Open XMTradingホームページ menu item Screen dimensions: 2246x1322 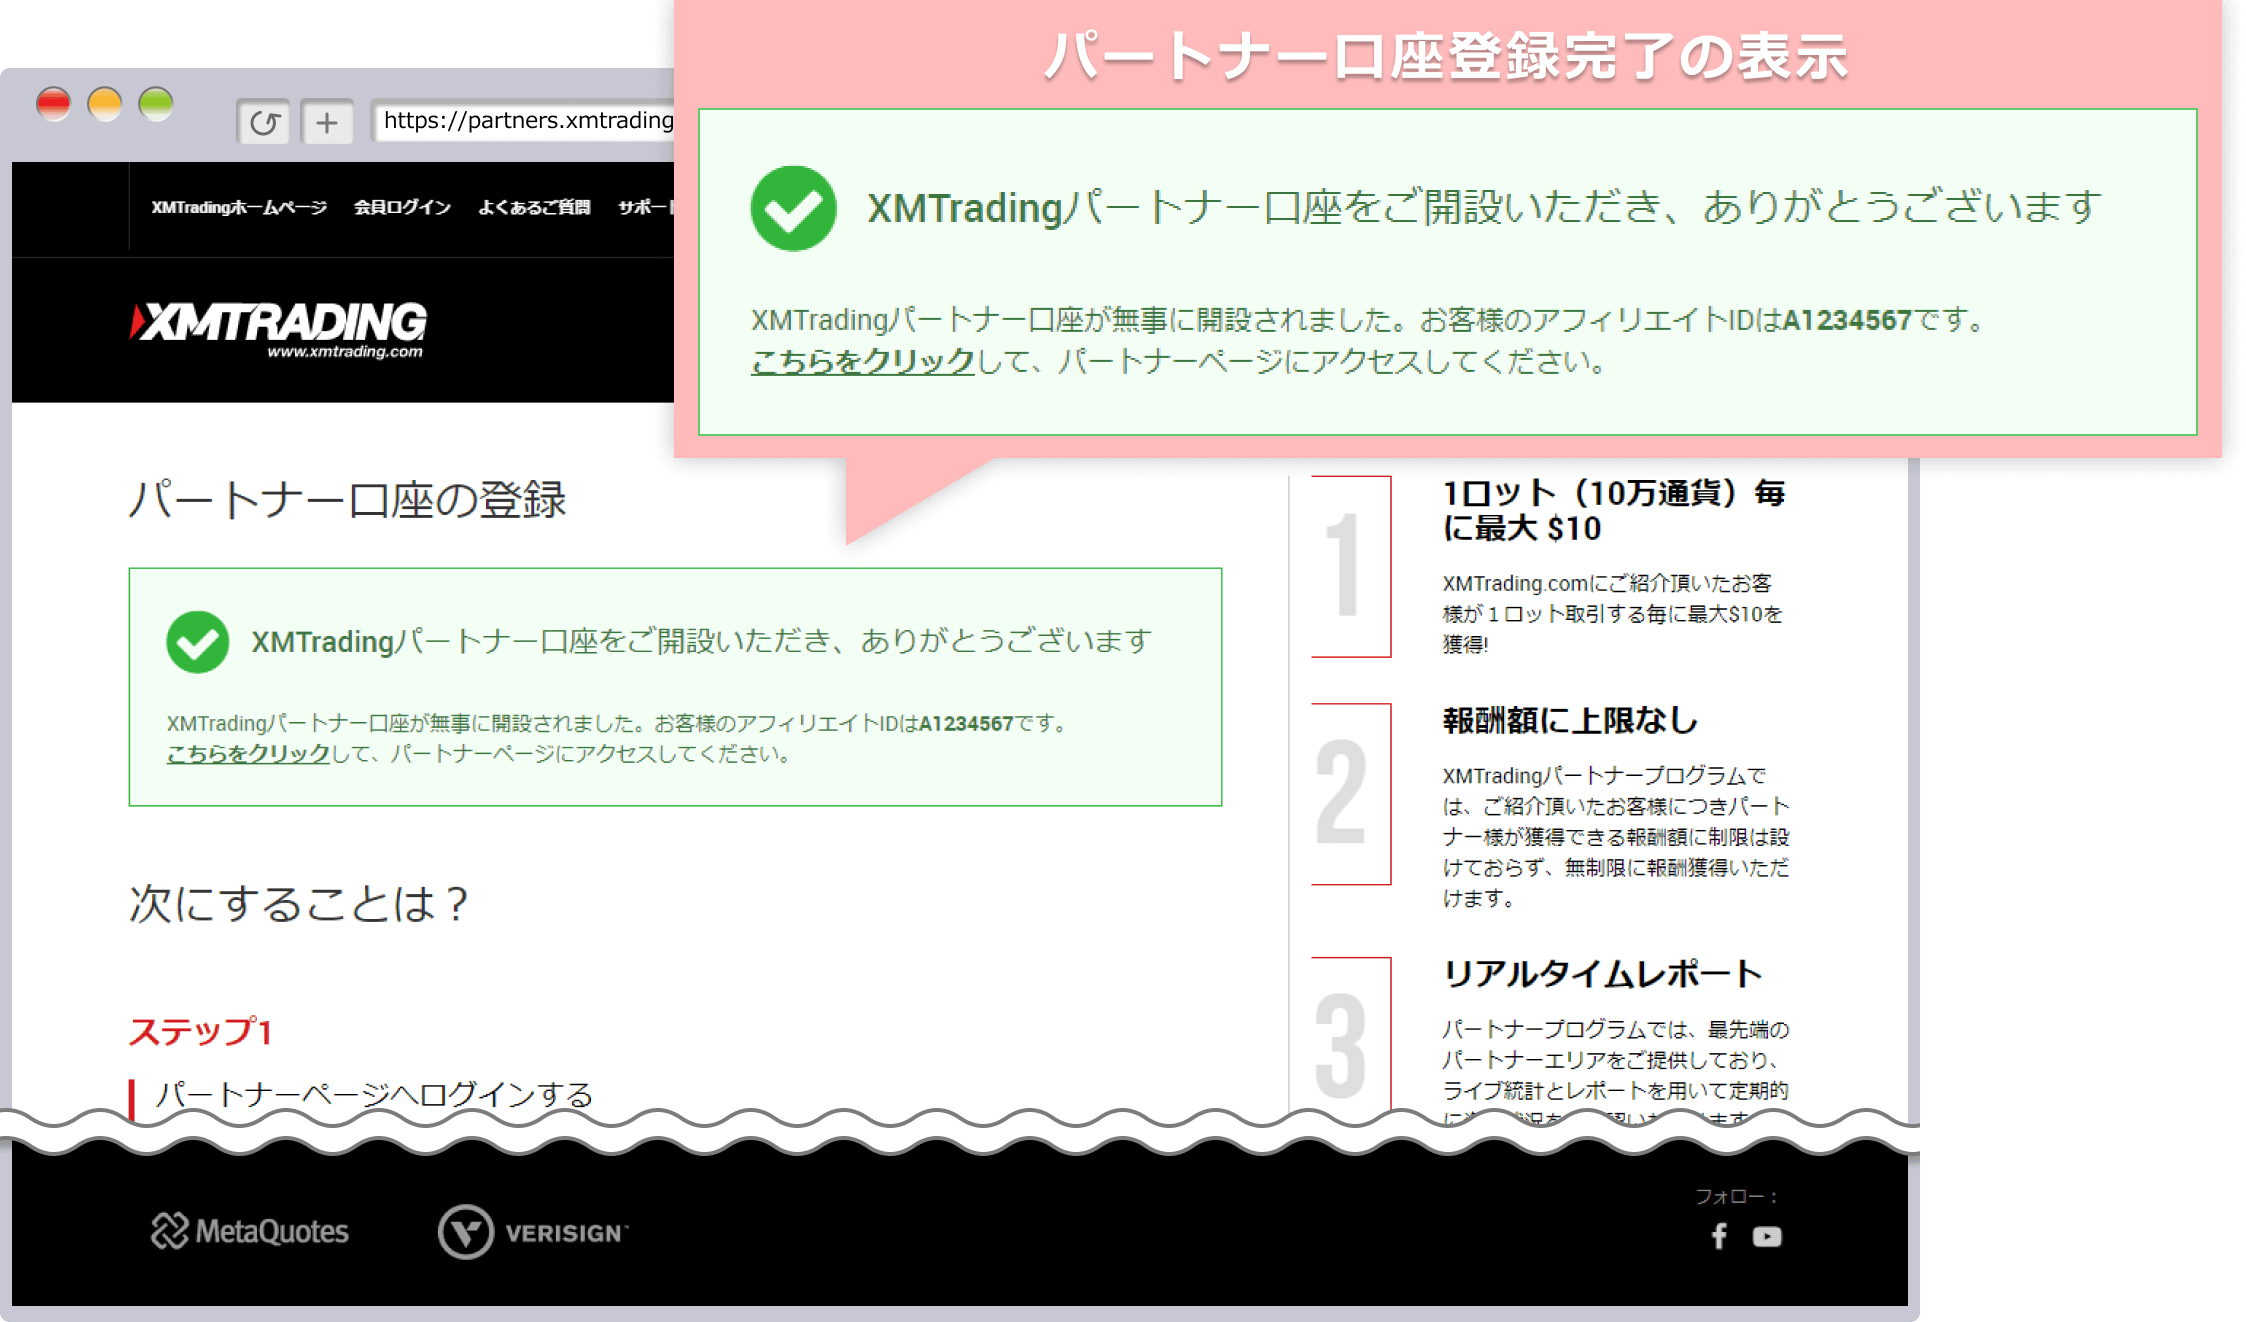(x=239, y=207)
